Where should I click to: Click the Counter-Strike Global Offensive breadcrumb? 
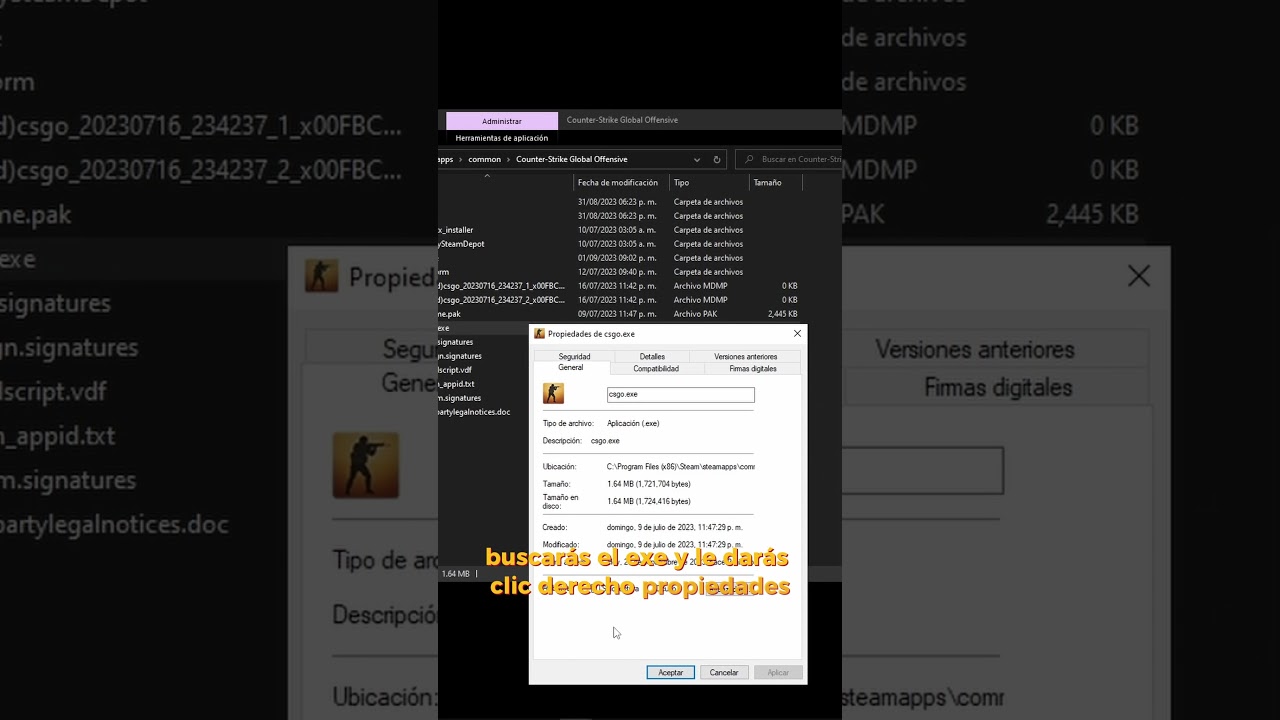572,159
